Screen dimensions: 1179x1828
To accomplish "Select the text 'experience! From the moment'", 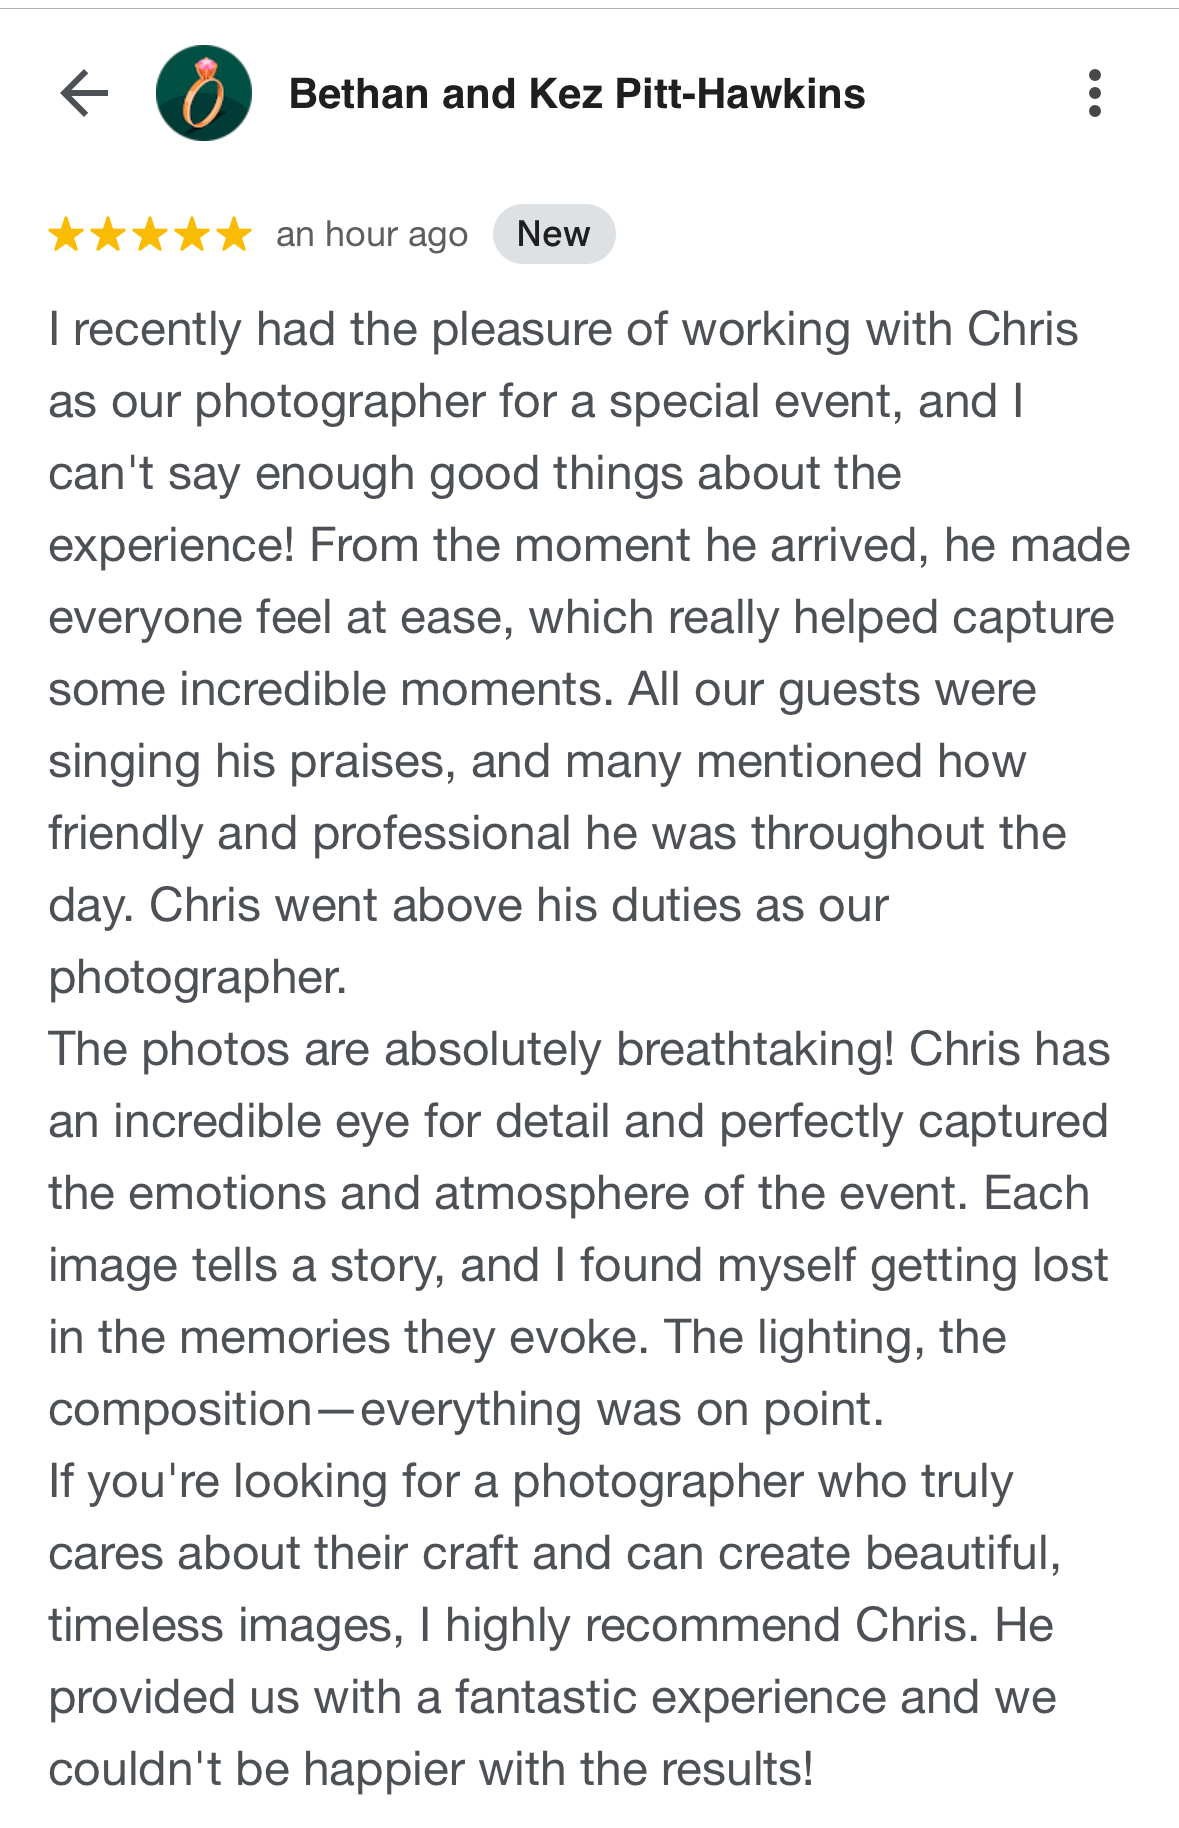I will coord(369,546).
